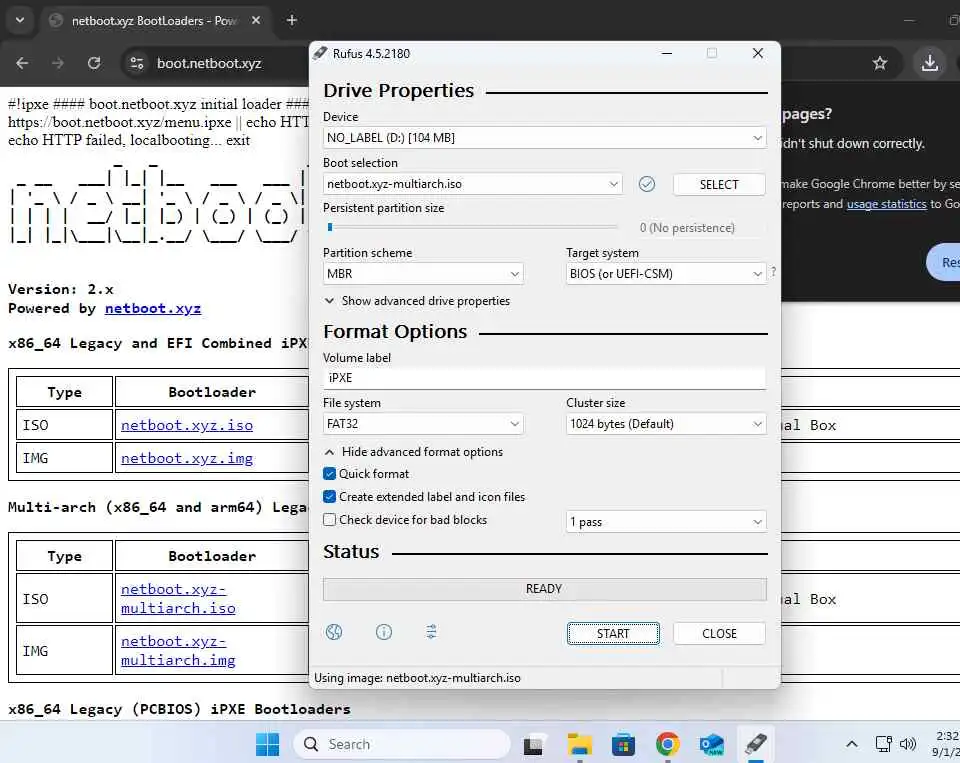Click Rufus USB icon in title bar
The width and height of the screenshot is (960, 763).
(320, 53)
